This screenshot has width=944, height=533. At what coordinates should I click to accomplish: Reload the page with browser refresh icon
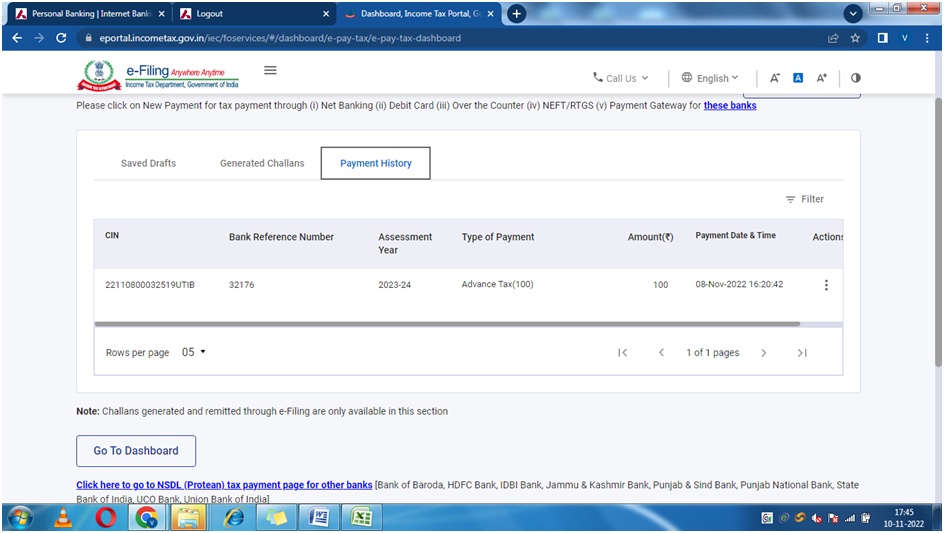(x=61, y=38)
